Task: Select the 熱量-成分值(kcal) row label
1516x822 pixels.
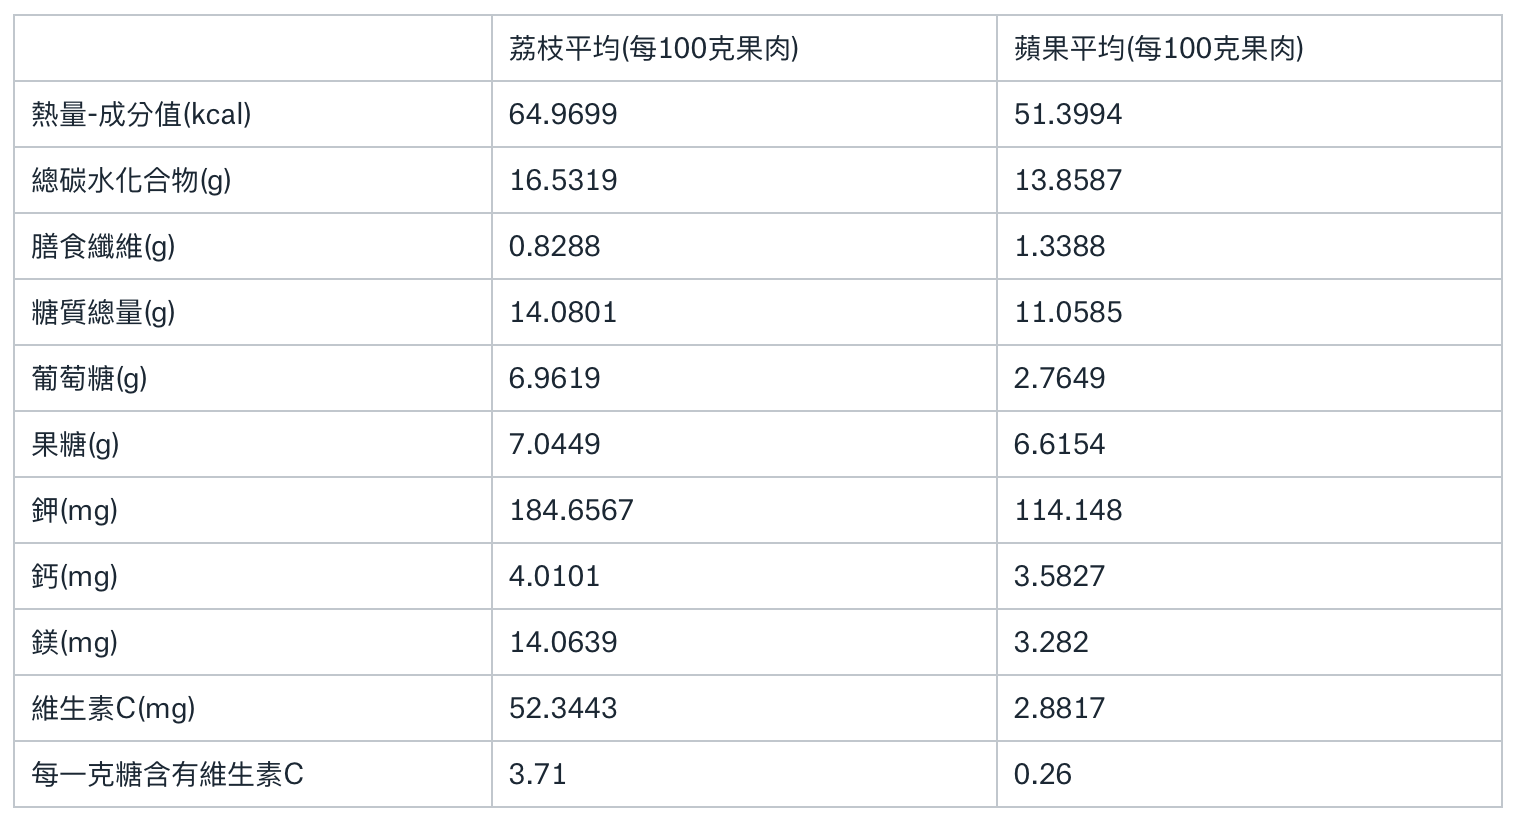Action: (x=141, y=114)
